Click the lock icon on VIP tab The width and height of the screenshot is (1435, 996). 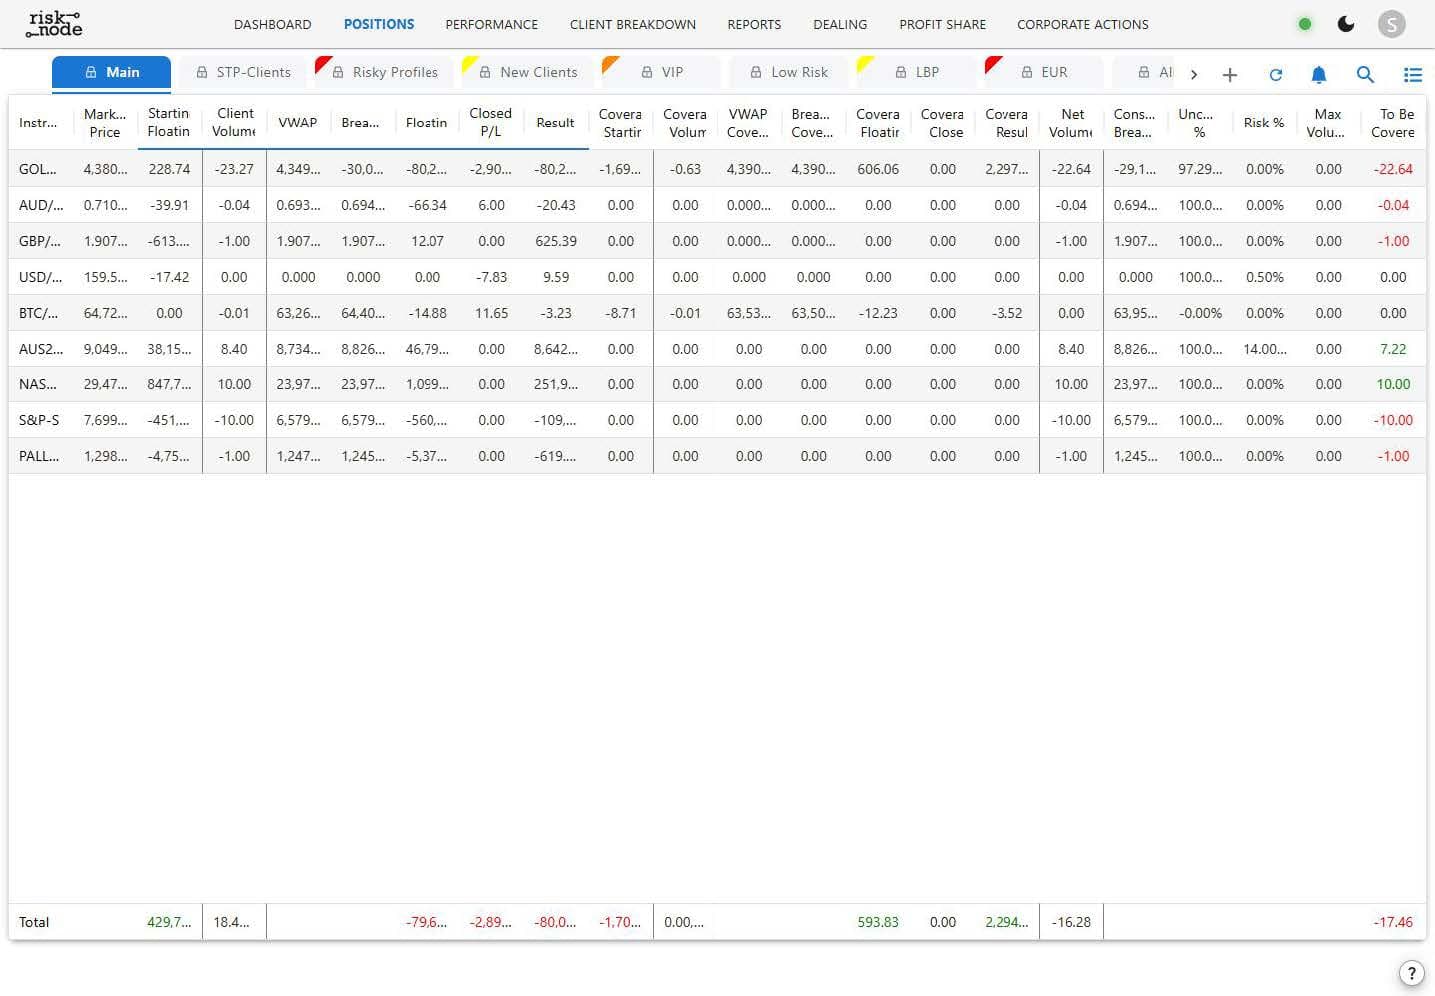(647, 72)
